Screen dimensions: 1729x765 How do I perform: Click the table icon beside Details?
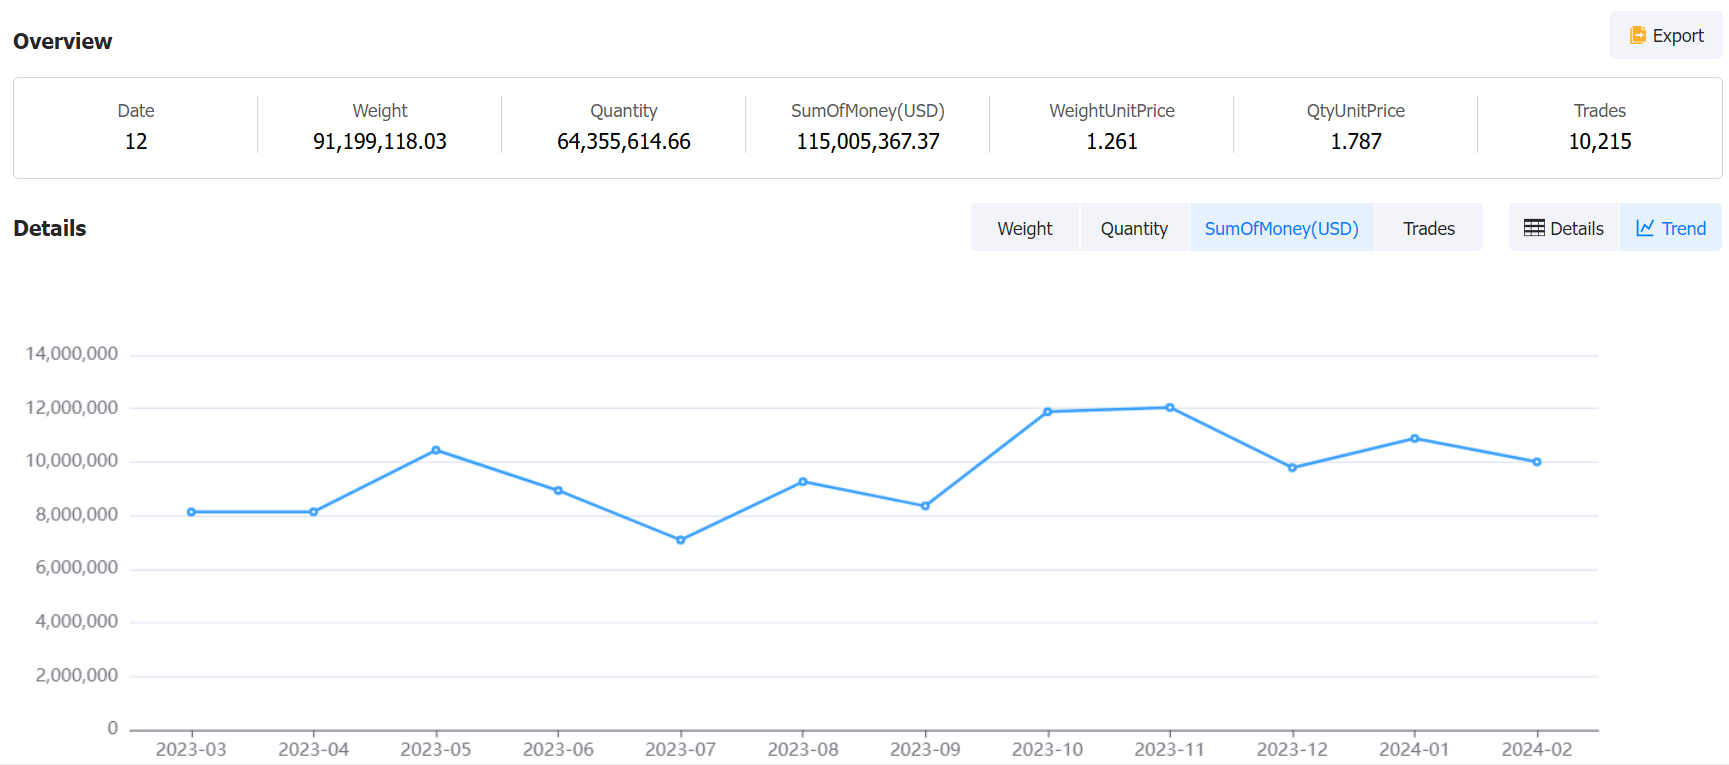coord(1533,228)
